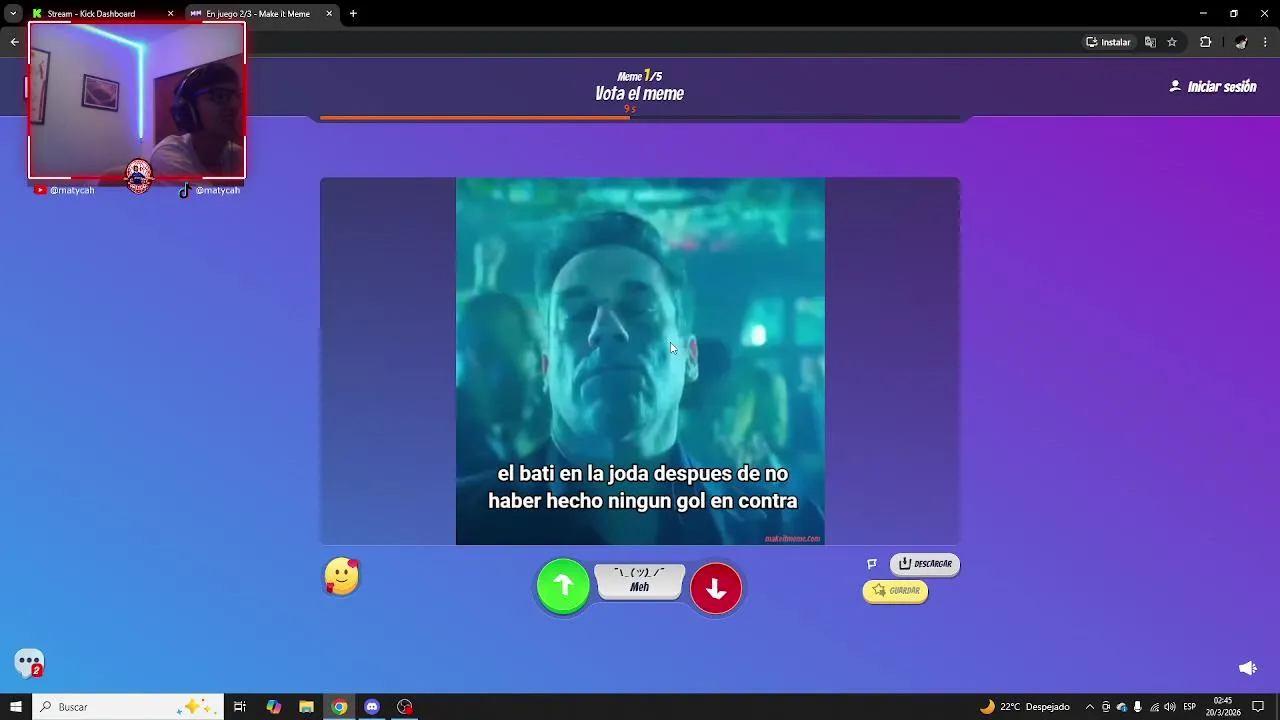Open the 22°C Despejado weather widget
The width and height of the screenshot is (1280, 720).
(1025, 707)
